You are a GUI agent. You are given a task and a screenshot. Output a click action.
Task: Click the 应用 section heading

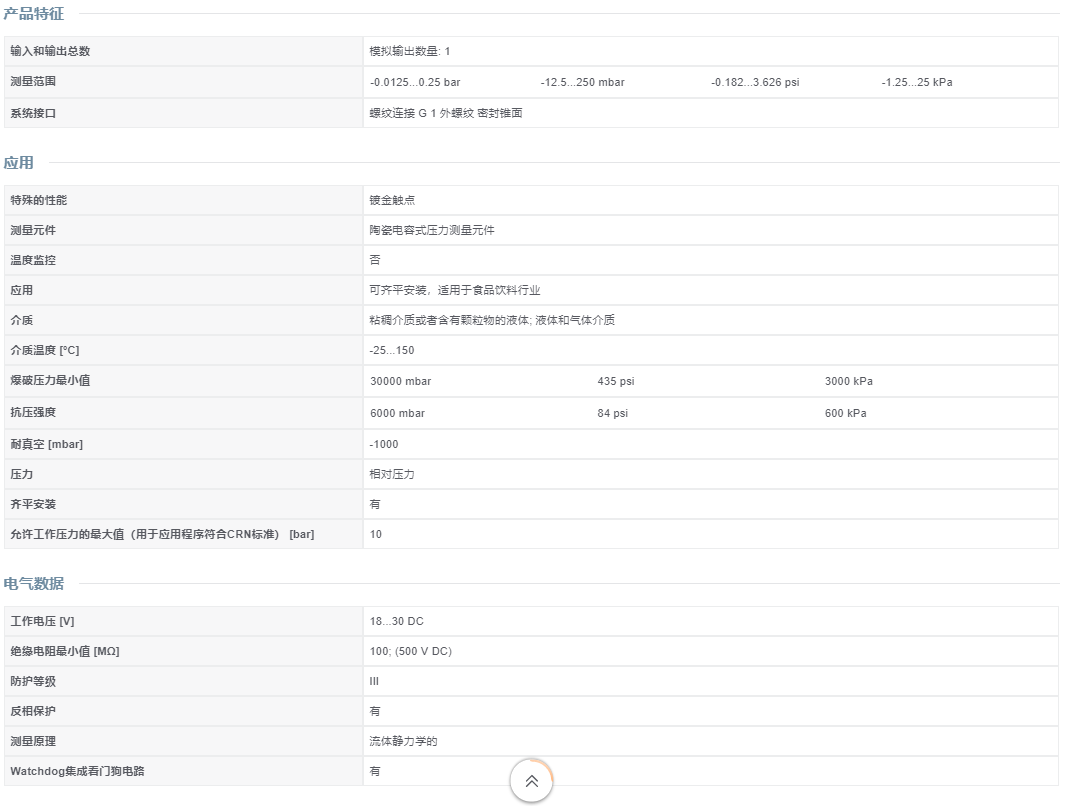click(19, 162)
